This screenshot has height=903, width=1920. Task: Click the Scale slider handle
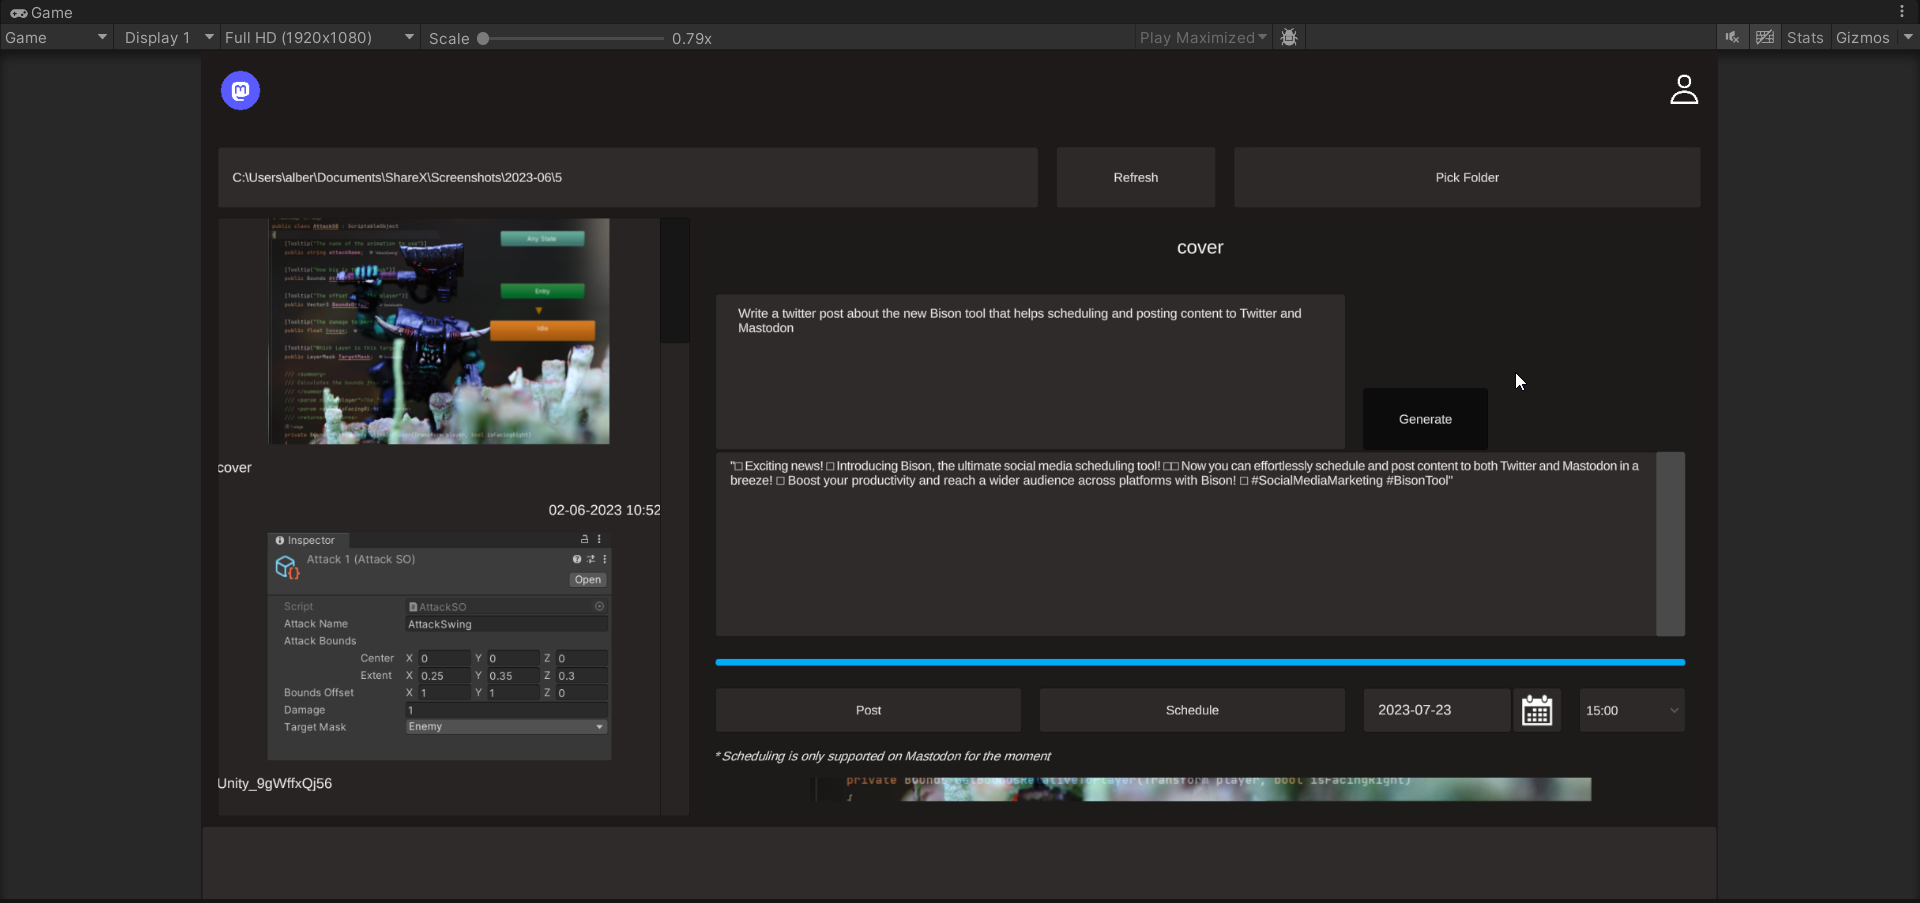click(x=483, y=39)
